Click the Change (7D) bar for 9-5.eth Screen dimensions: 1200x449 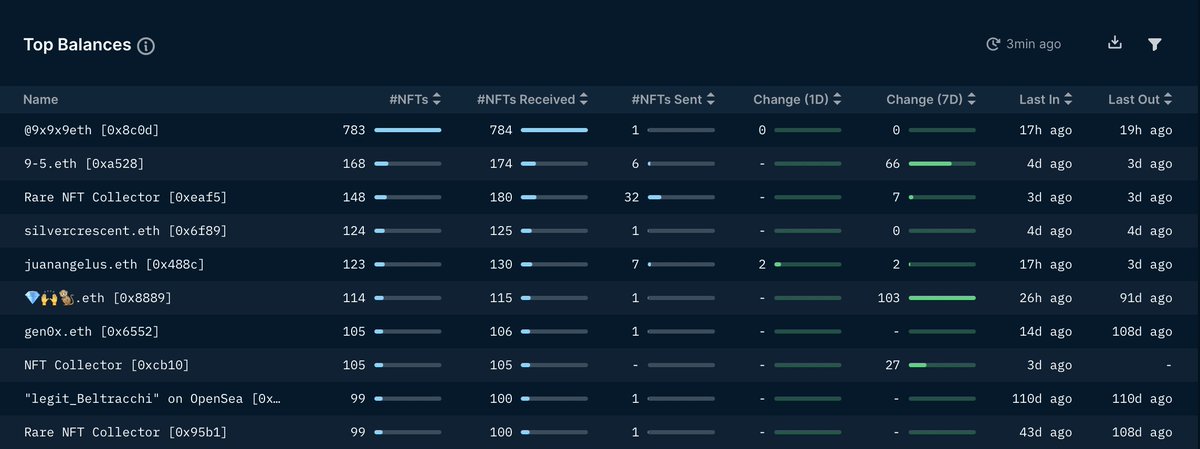tap(941, 164)
